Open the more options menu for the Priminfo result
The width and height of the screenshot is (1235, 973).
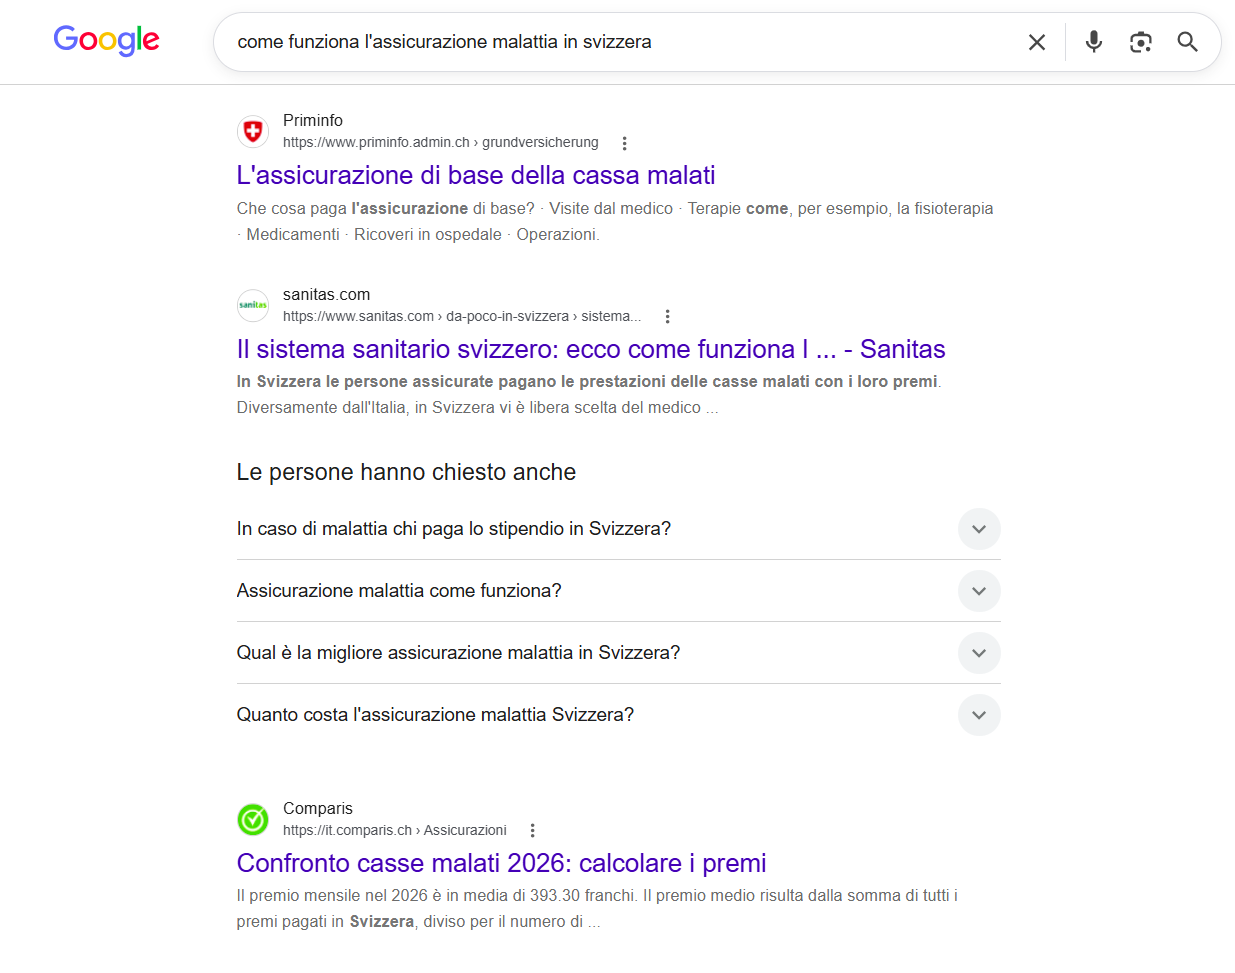[x=624, y=143]
